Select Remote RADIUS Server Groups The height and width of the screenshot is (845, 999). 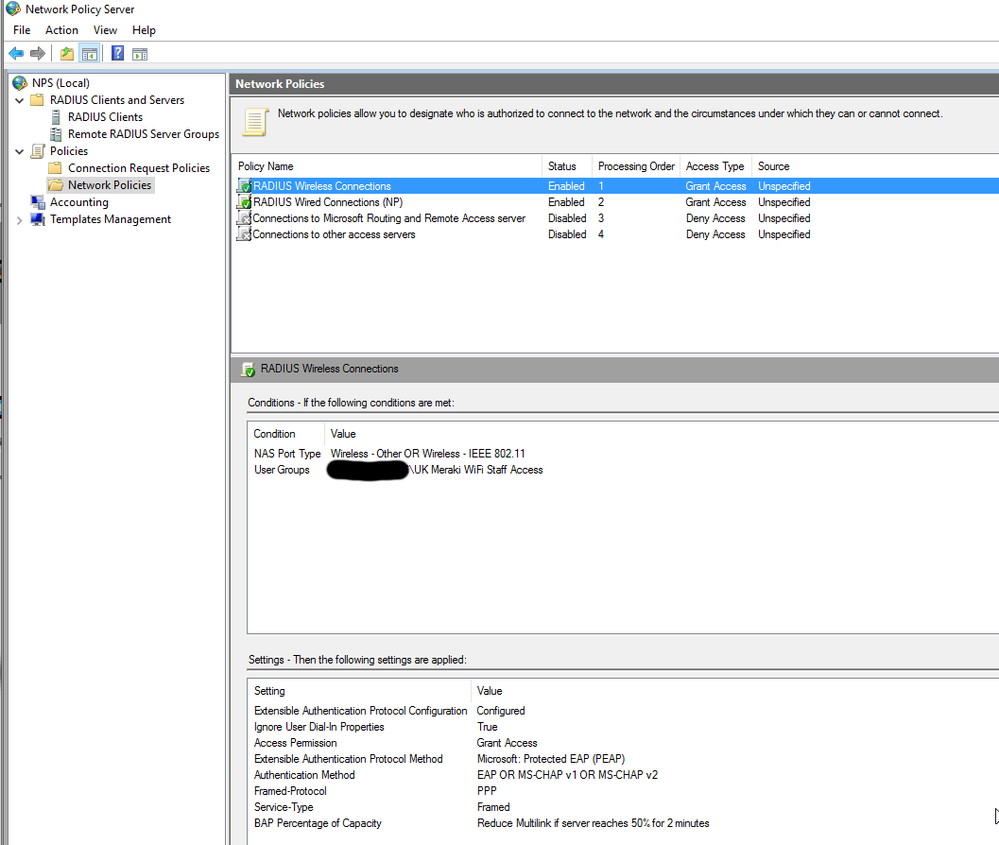click(x=143, y=134)
